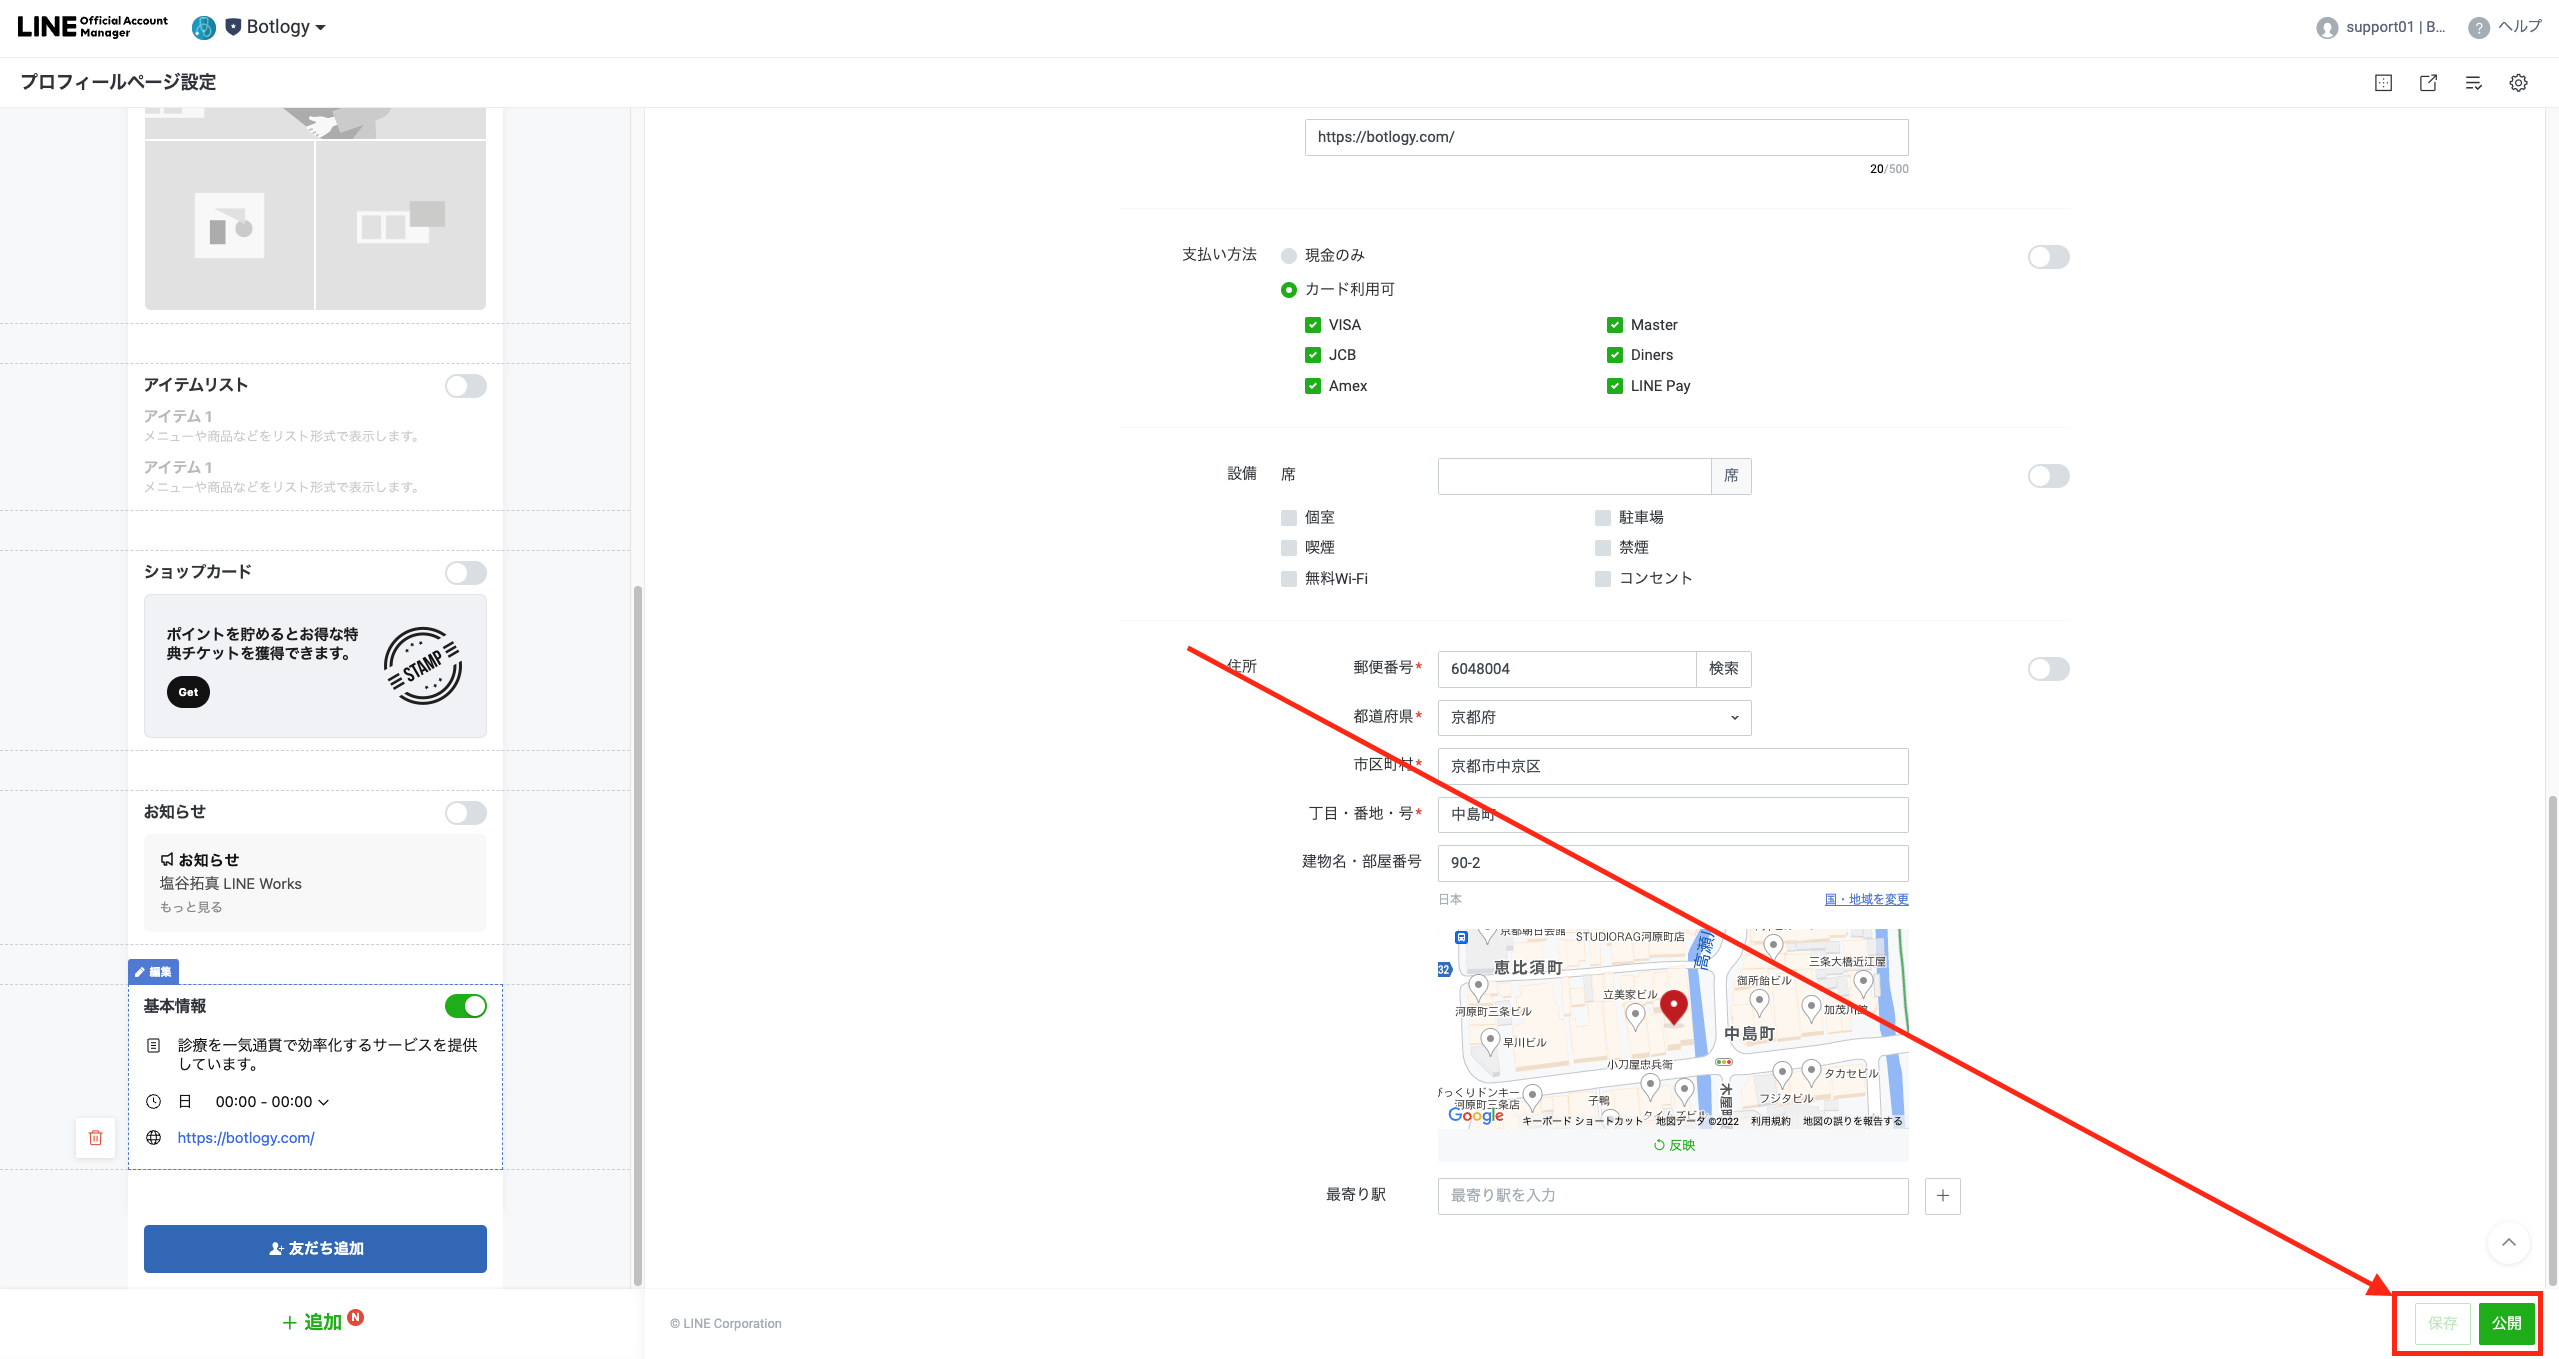Open the Botlogy account switcher dropdown
This screenshot has width=2559, height=1359.
point(285,27)
